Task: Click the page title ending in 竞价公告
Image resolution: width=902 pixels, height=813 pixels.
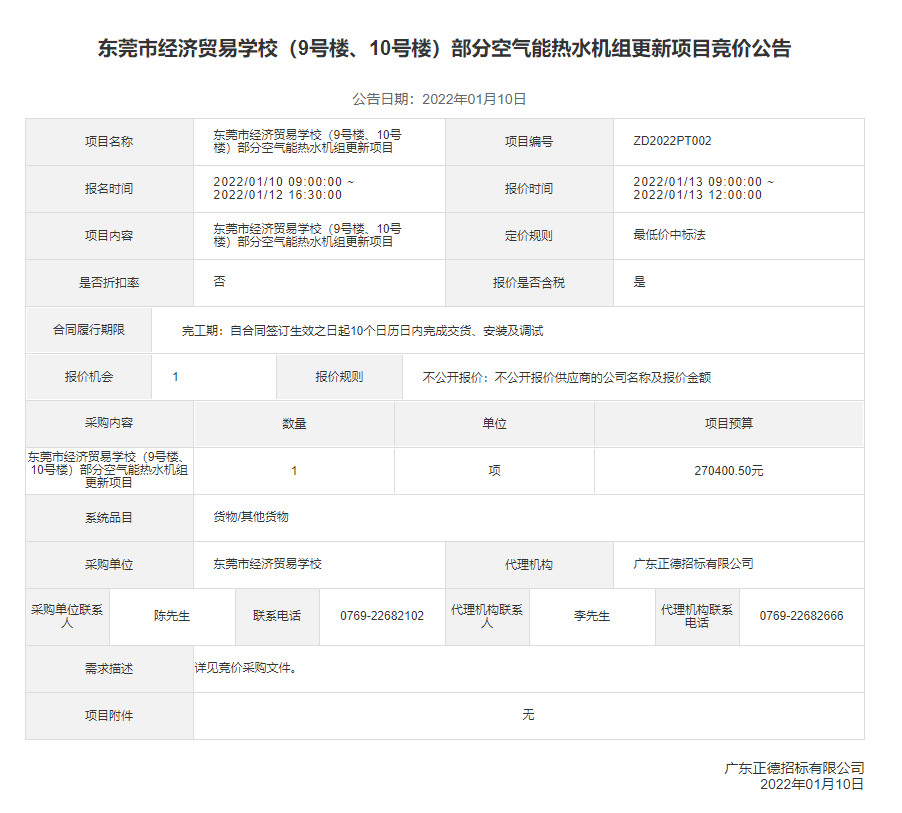Action: coord(444,48)
